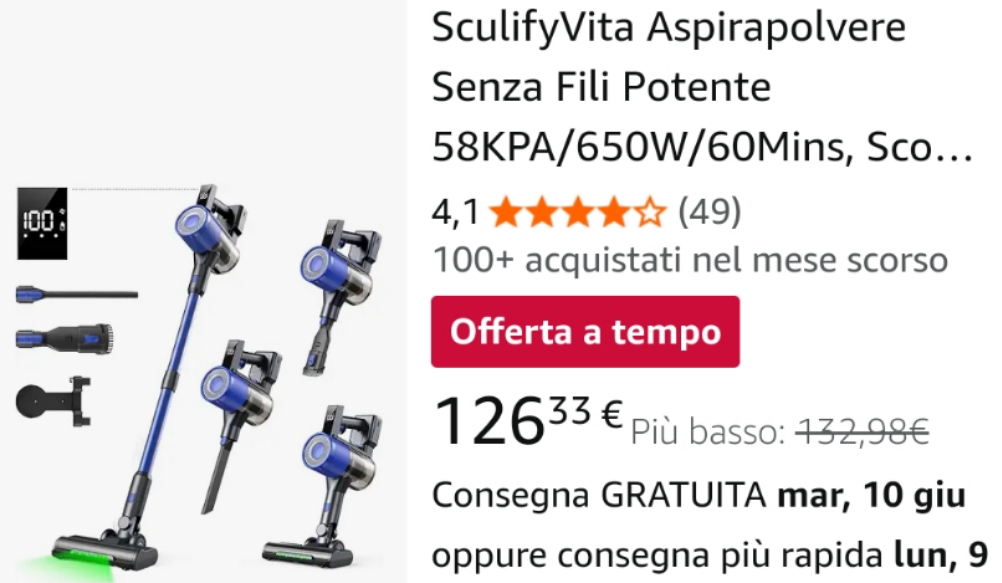Open the SculifyVita Aspirapolvere product title
This screenshot has height=583, width=1002.
(702, 87)
